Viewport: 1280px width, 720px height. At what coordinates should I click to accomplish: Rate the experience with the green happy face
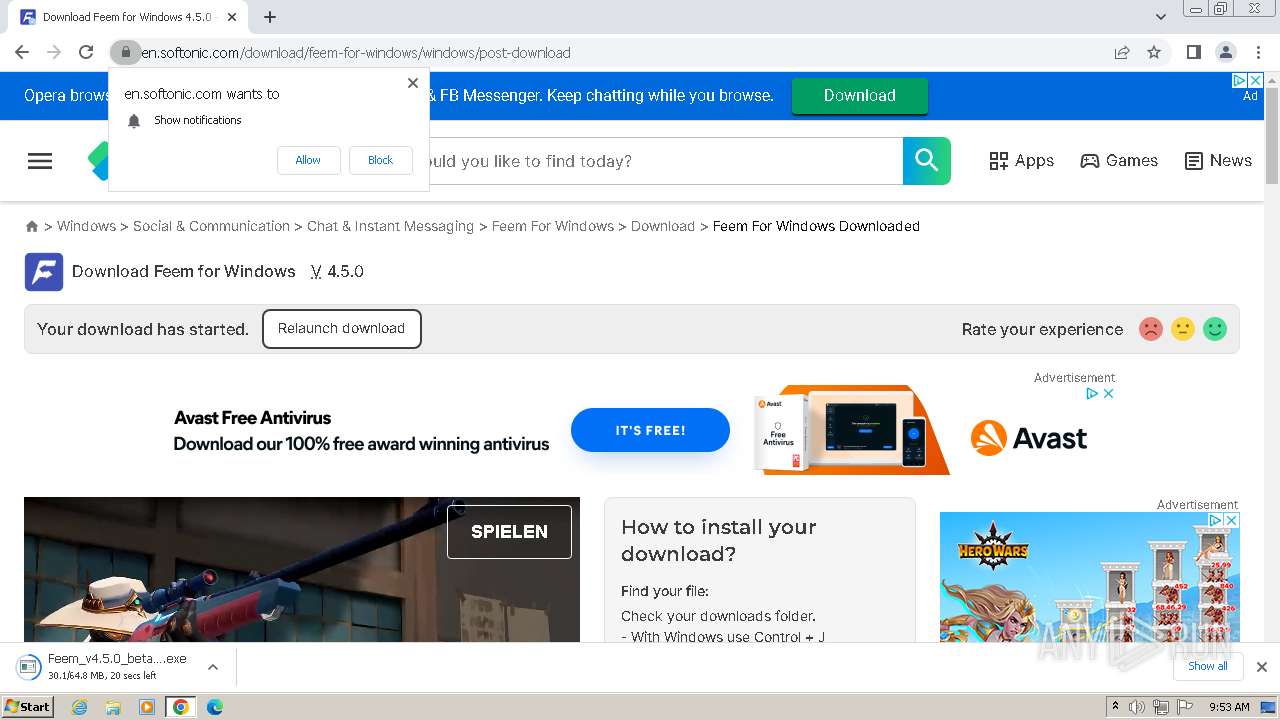pyautogui.click(x=1215, y=329)
